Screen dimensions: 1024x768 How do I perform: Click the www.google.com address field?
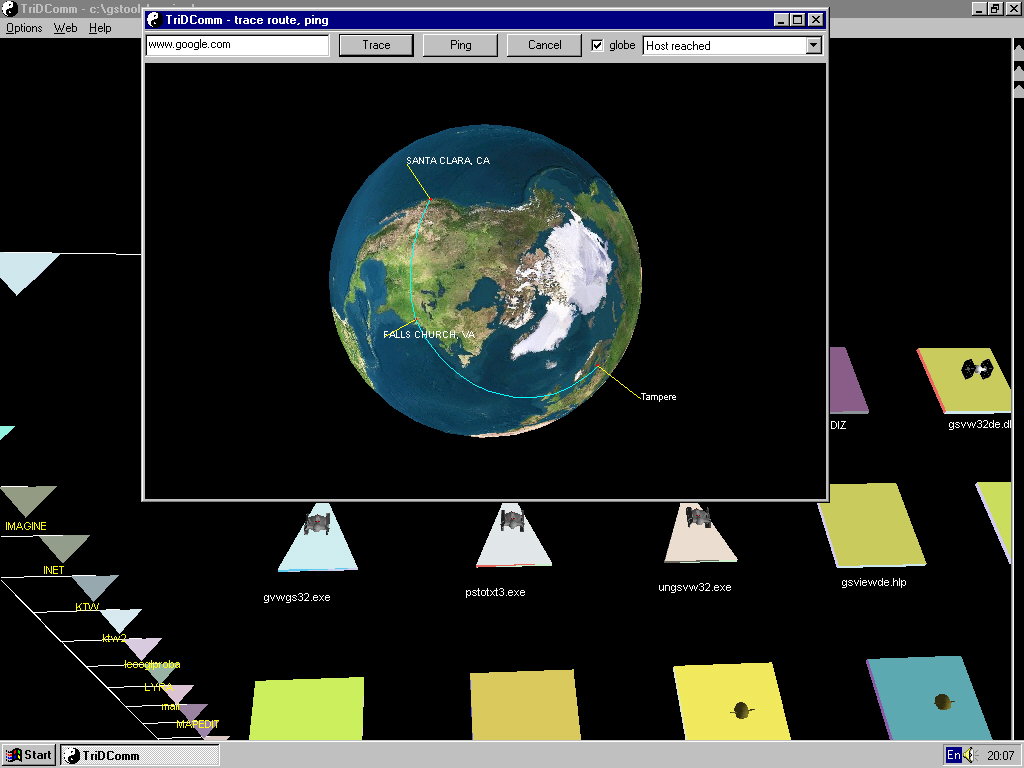coord(237,45)
